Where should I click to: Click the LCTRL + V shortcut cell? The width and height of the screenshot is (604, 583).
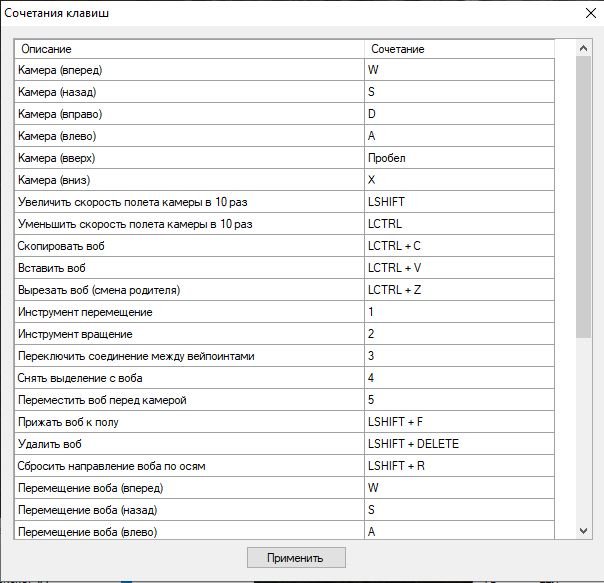pos(459,268)
